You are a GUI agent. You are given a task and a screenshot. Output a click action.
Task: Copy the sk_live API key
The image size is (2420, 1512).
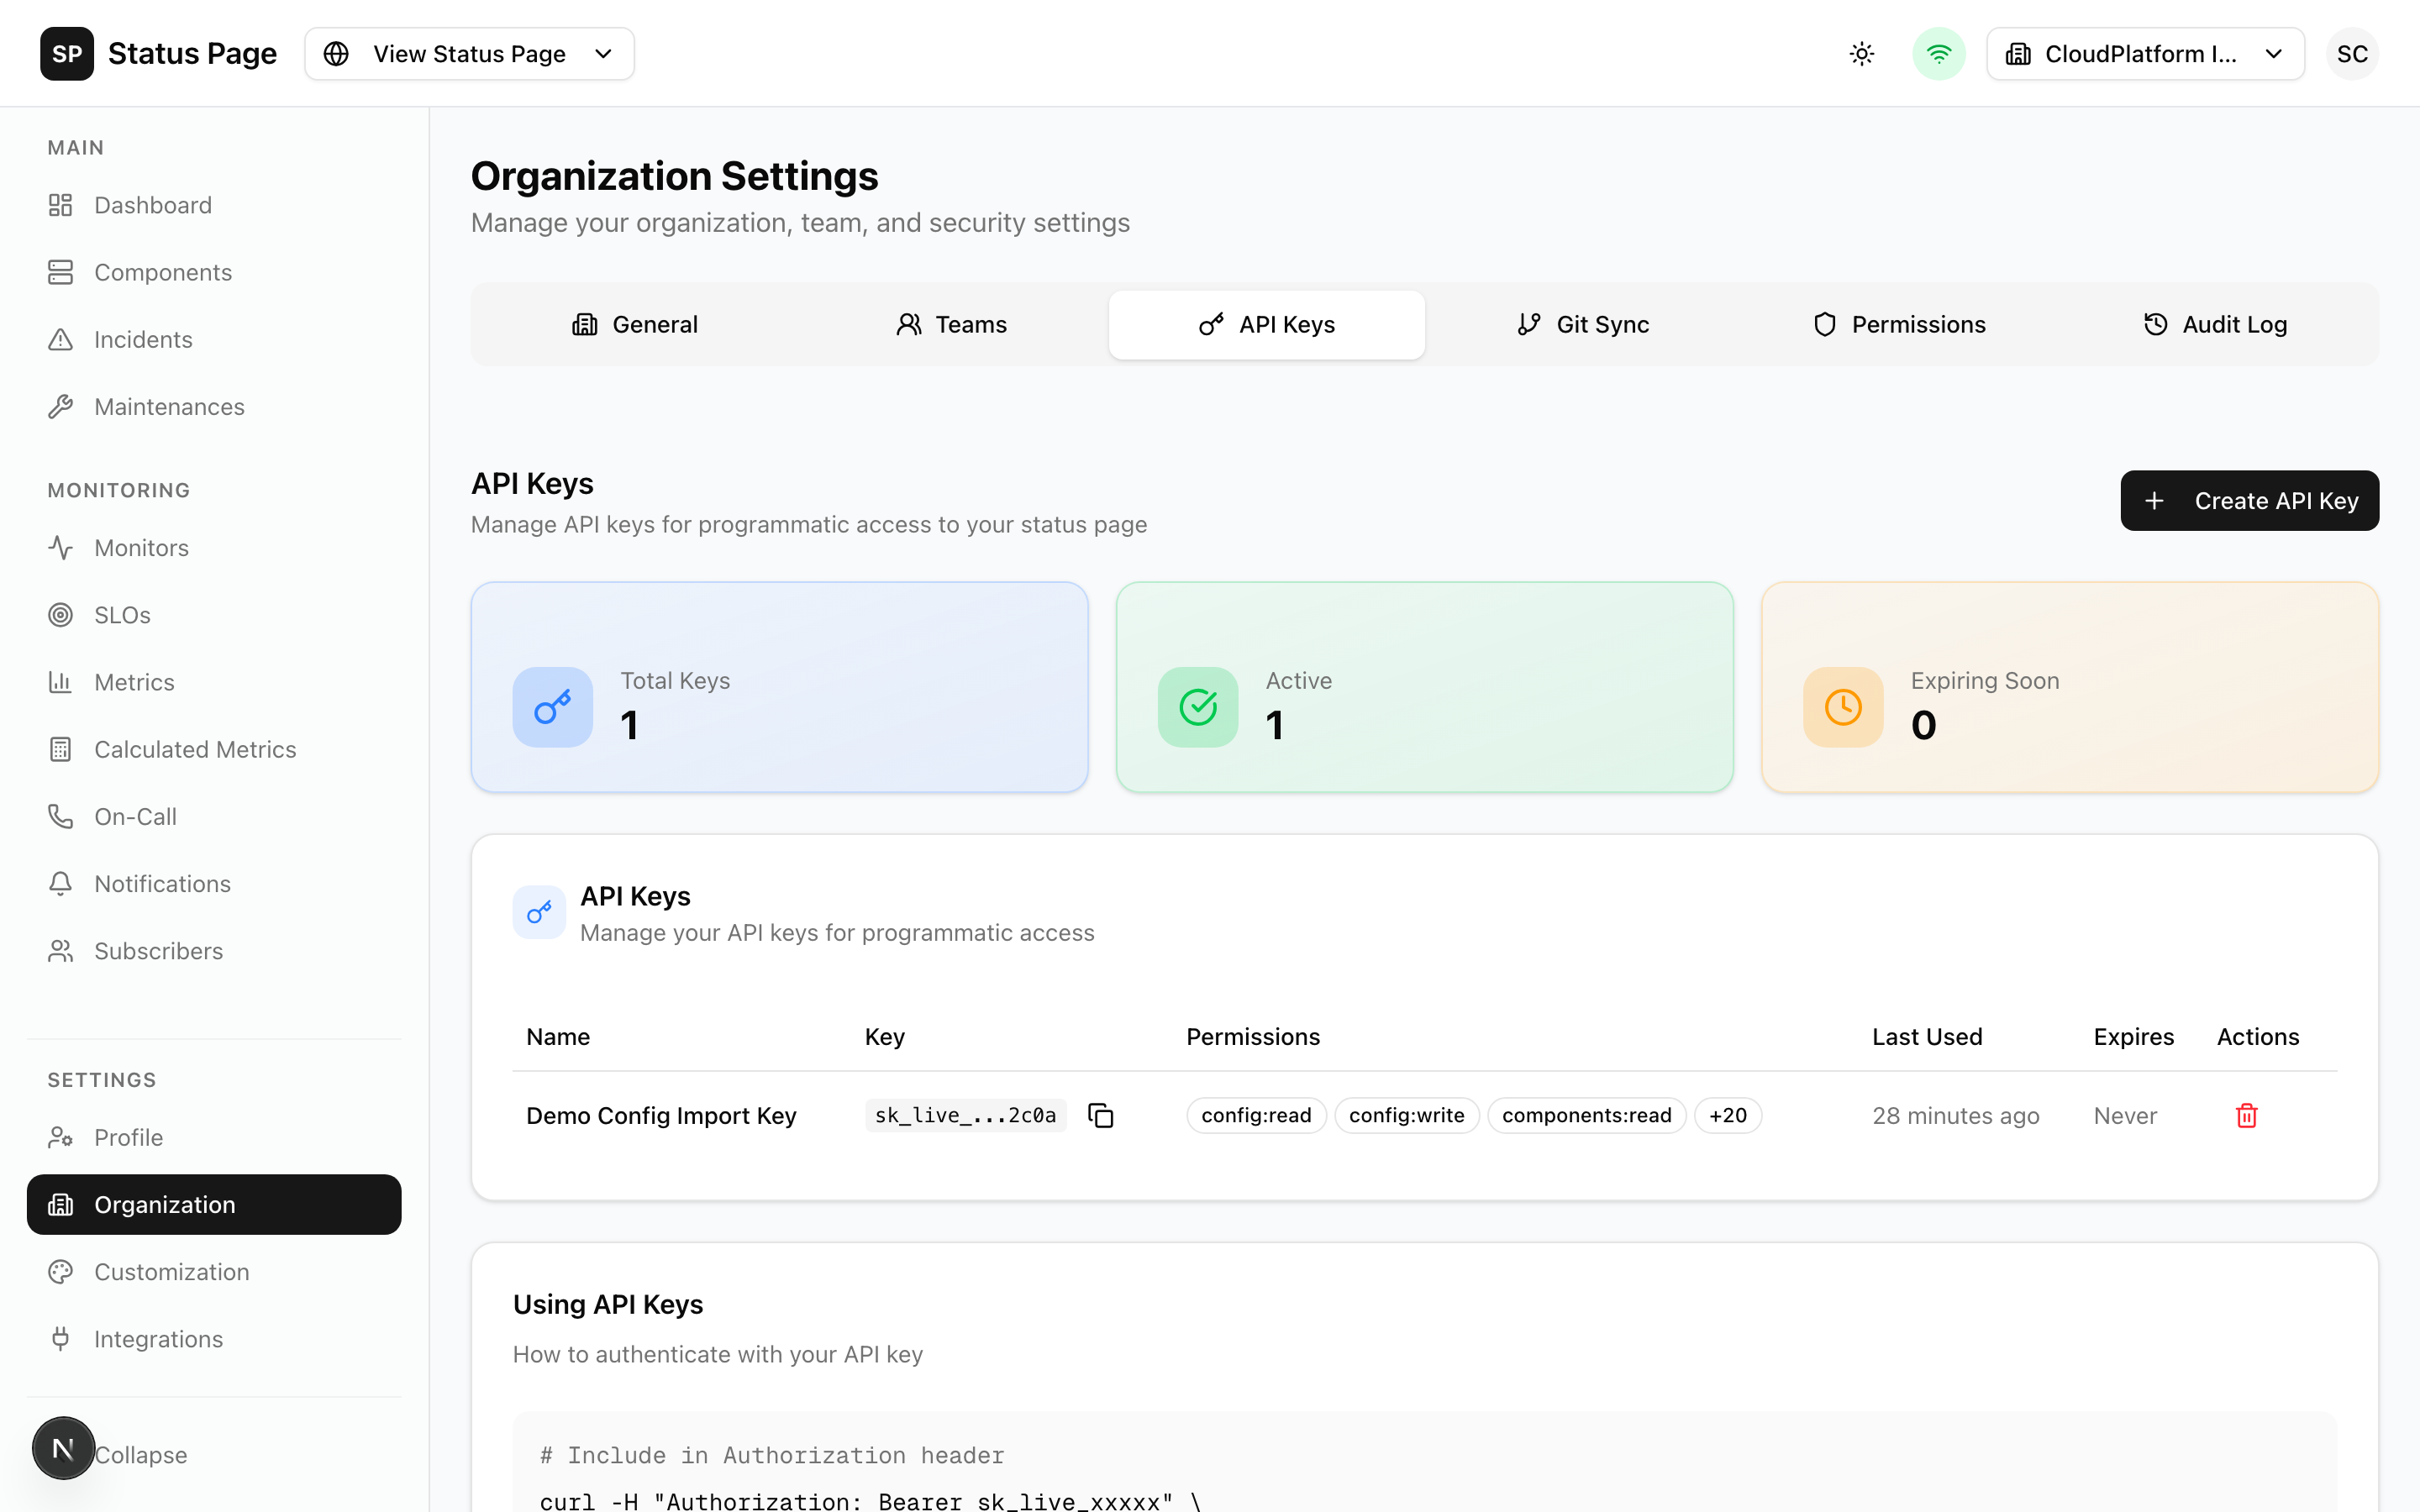pyautogui.click(x=1100, y=1115)
